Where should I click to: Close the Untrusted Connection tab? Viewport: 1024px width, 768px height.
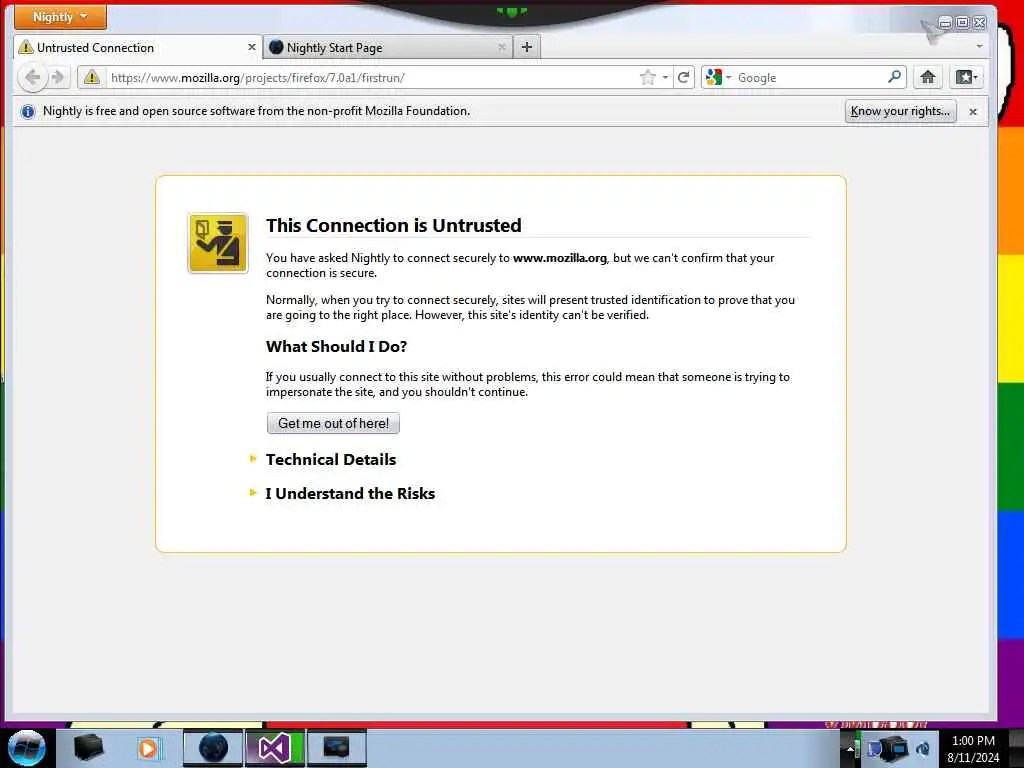pyautogui.click(x=251, y=47)
